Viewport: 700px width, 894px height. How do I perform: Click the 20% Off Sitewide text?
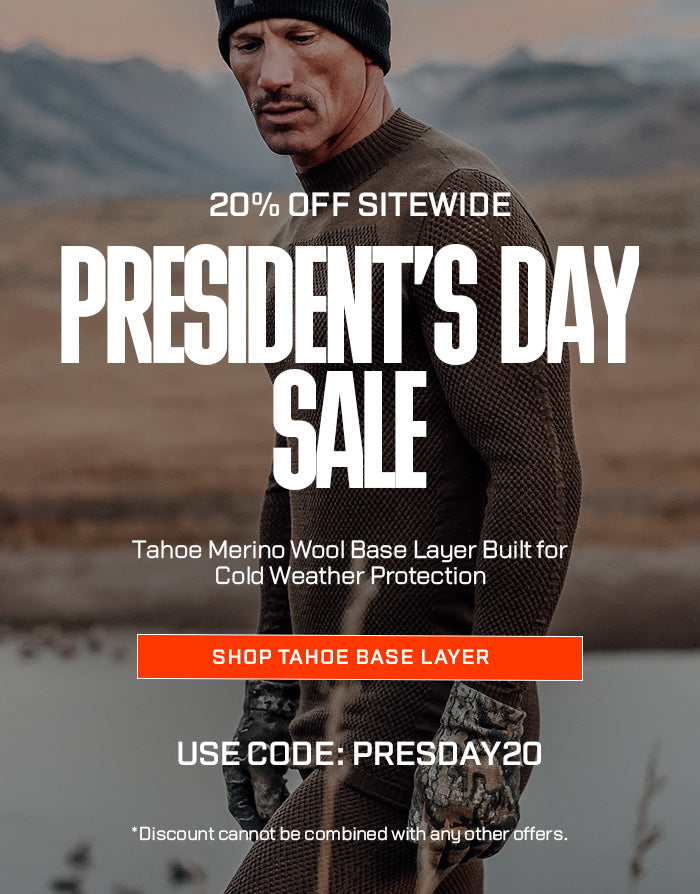(x=360, y=205)
